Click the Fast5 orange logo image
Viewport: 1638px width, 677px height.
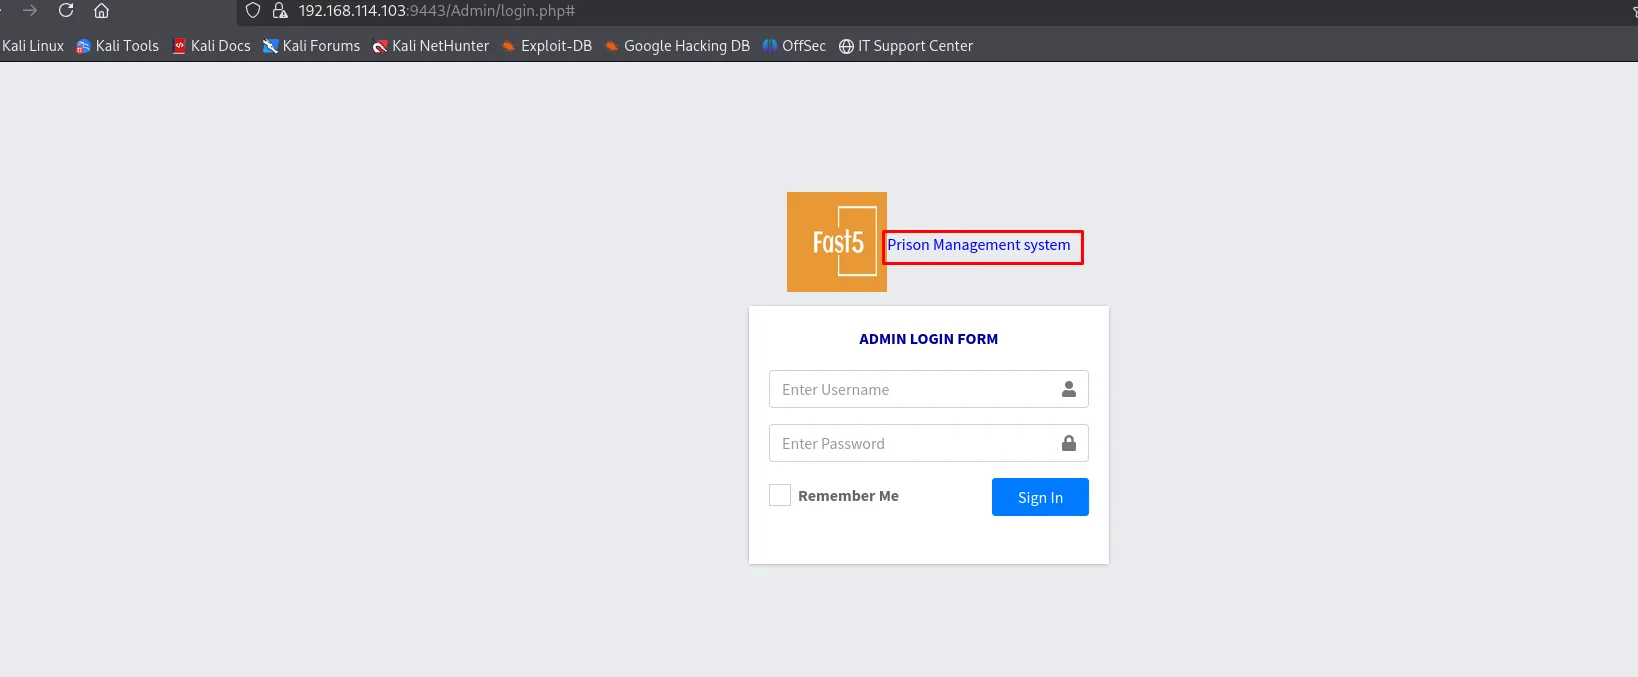click(837, 242)
